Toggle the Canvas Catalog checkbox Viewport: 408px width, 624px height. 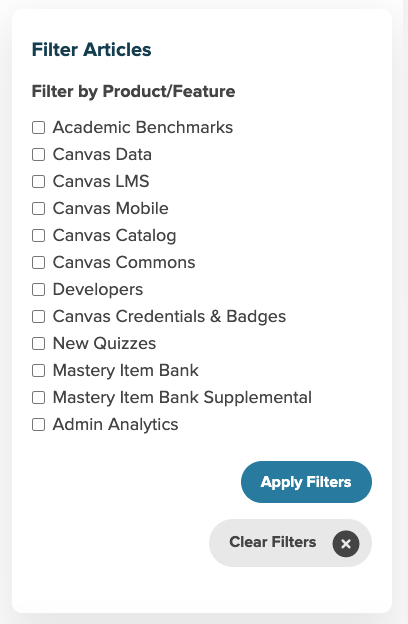coord(38,236)
